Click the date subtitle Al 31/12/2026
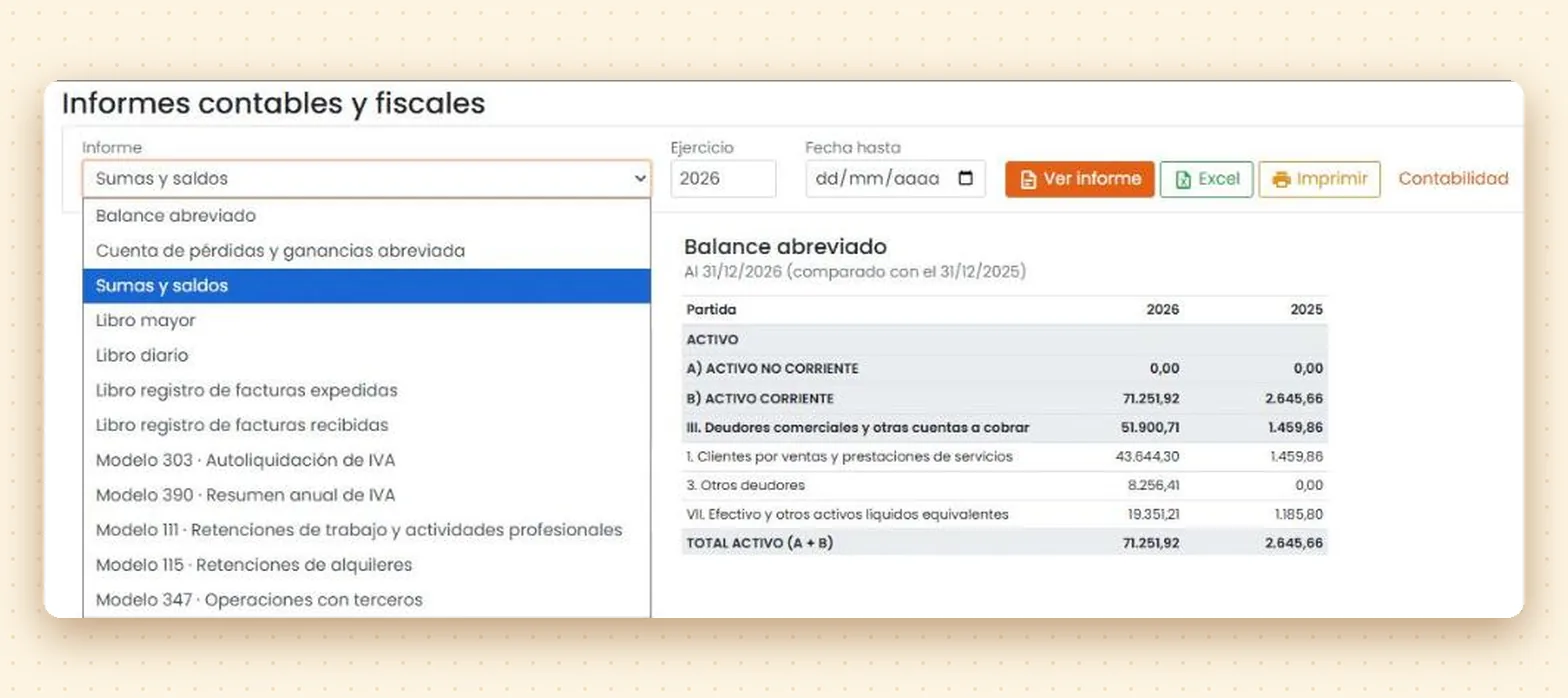The image size is (1568, 698). pyautogui.click(x=855, y=271)
